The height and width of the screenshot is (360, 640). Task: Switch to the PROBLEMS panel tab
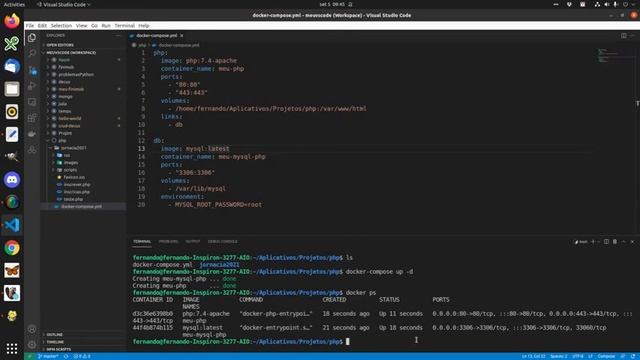coord(168,242)
